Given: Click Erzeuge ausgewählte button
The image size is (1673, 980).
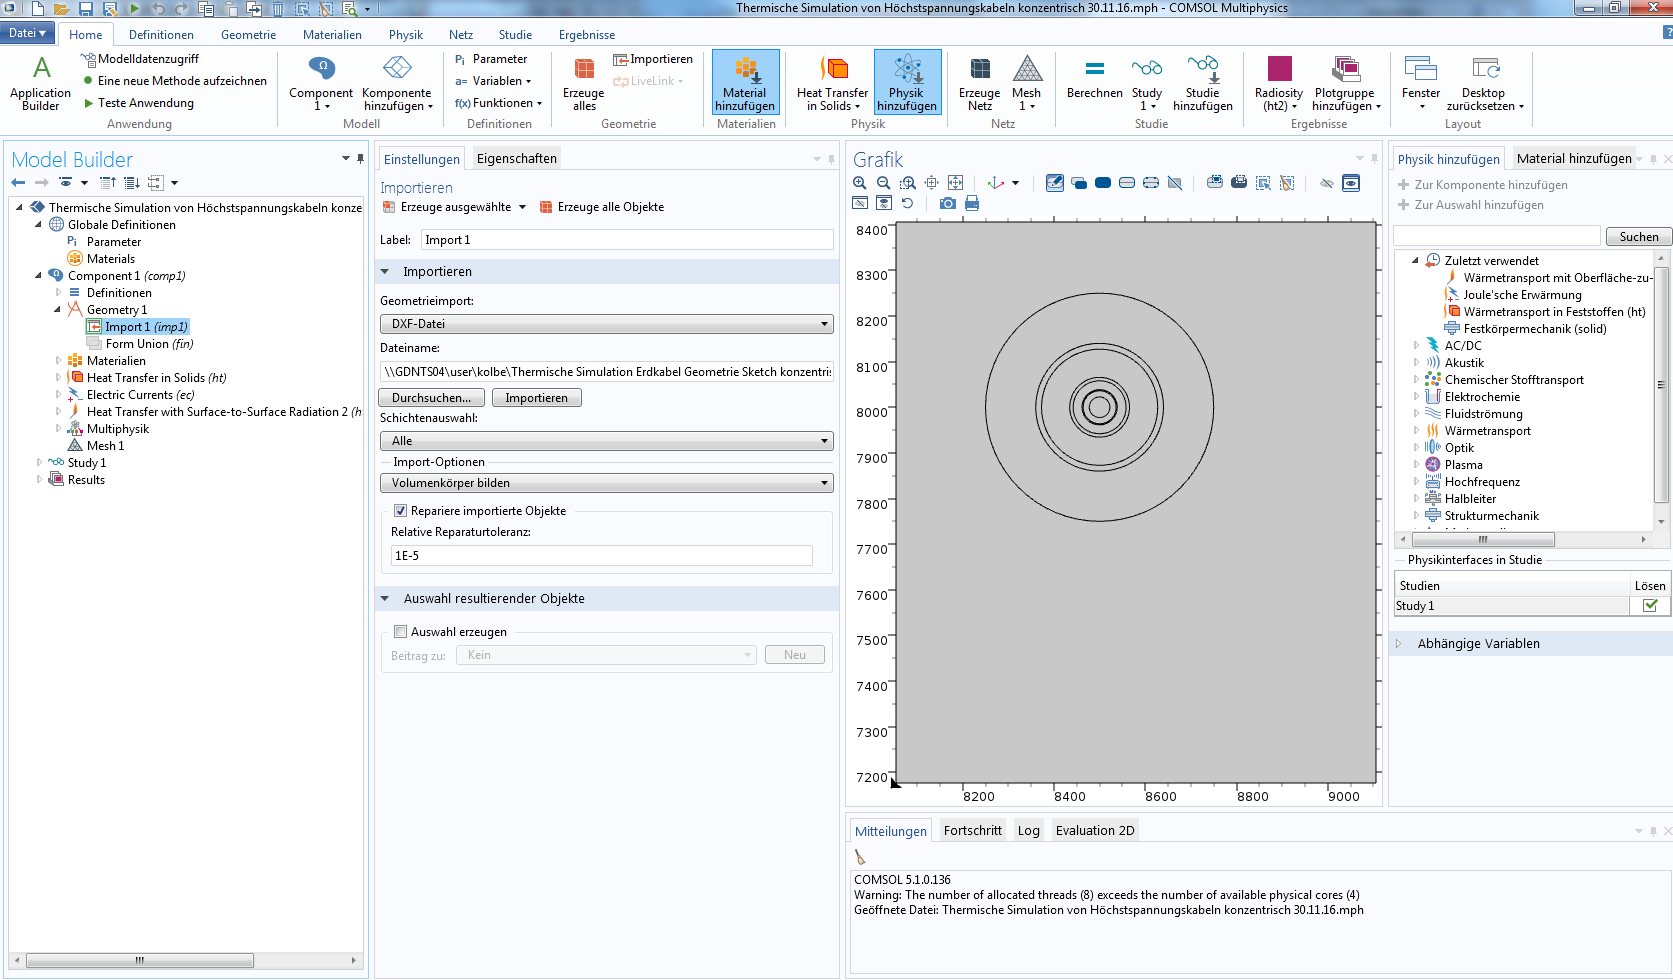Looking at the screenshot, I should [455, 207].
